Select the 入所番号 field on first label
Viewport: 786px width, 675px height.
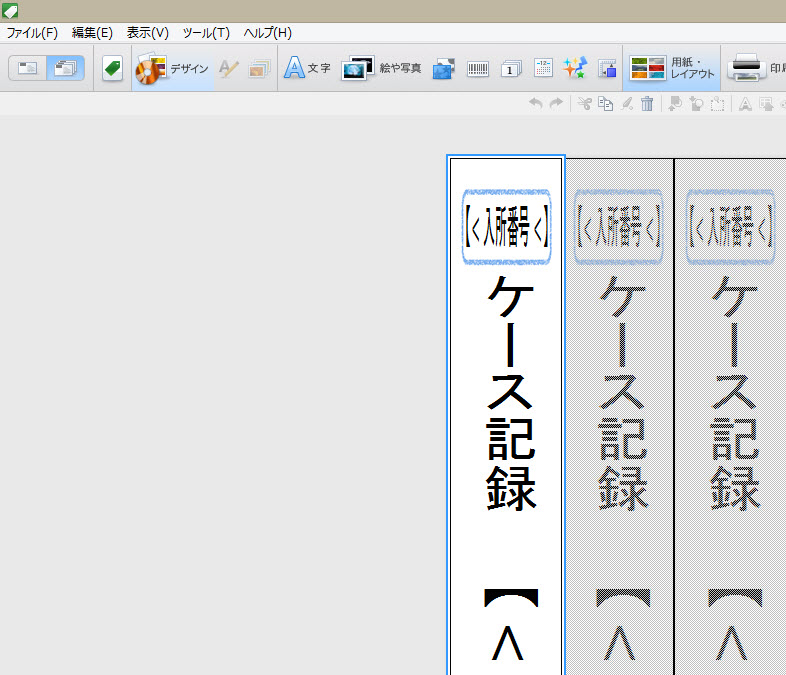point(506,227)
